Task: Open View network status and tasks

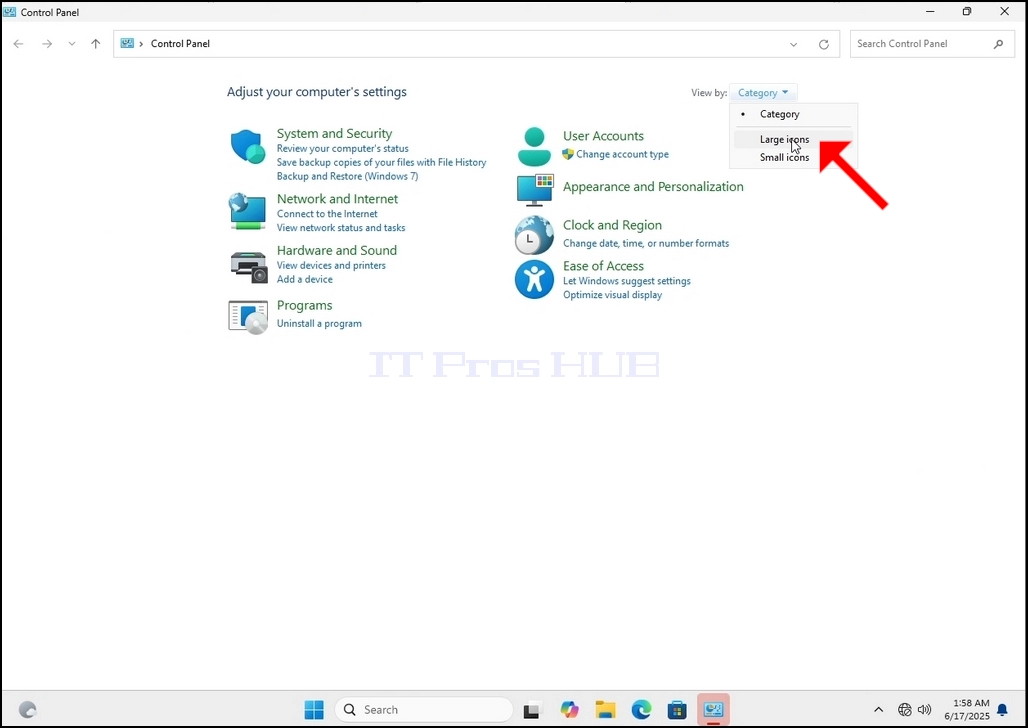Action: point(341,228)
